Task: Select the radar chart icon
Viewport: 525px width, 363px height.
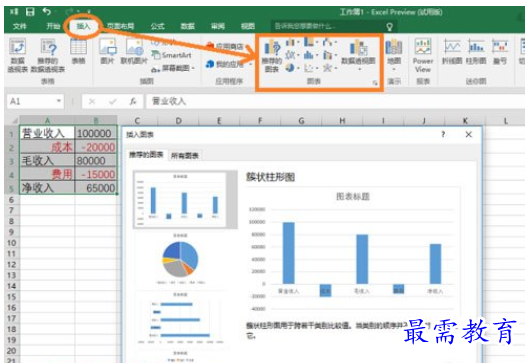Action: (x=327, y=68)
